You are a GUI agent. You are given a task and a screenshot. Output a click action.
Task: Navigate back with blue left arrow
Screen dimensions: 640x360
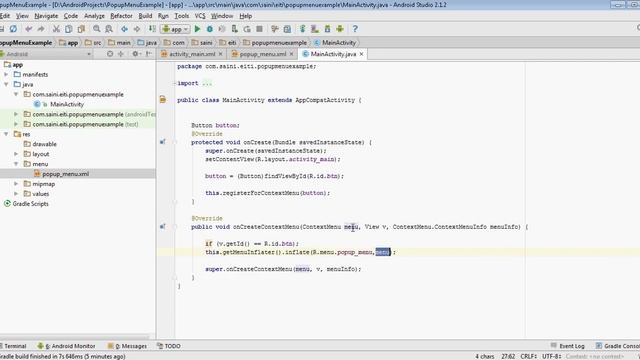coord(124,29)
